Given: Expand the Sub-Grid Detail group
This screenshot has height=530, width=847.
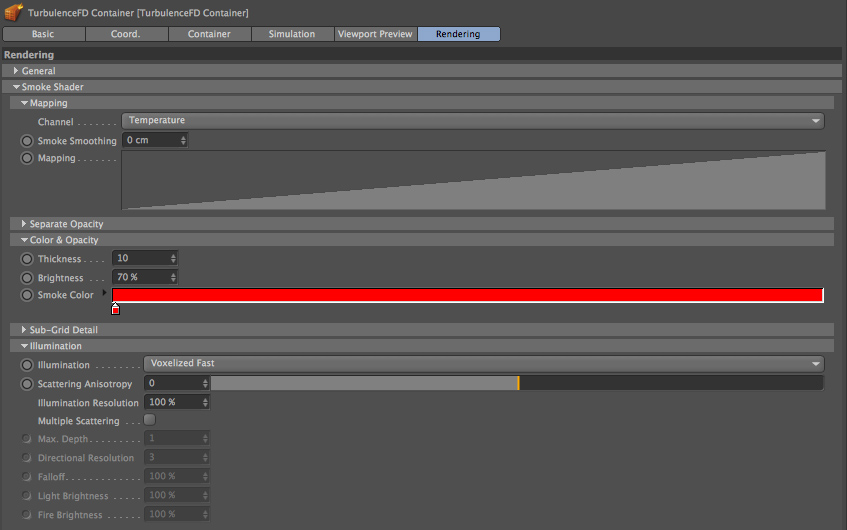Looking at the screenshot, I should tap(24, 330).
